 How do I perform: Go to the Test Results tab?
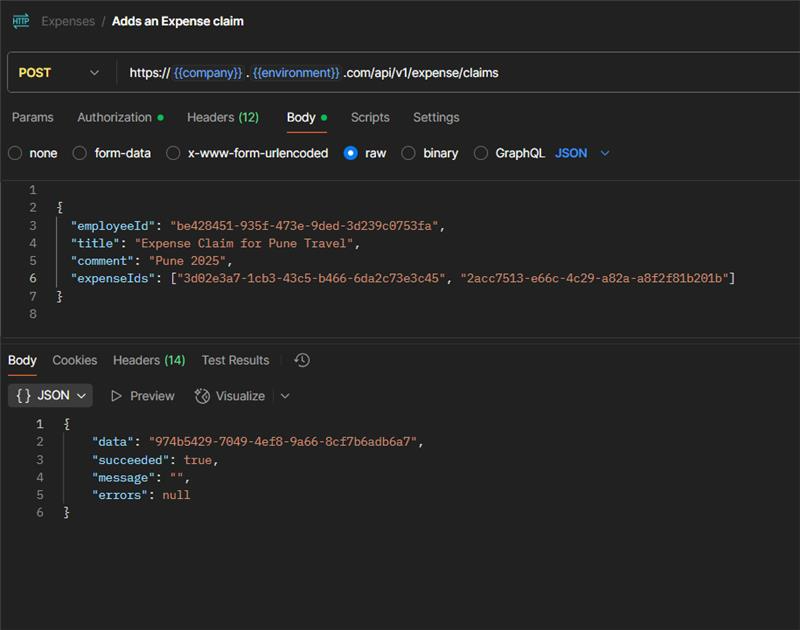(235, 360)
